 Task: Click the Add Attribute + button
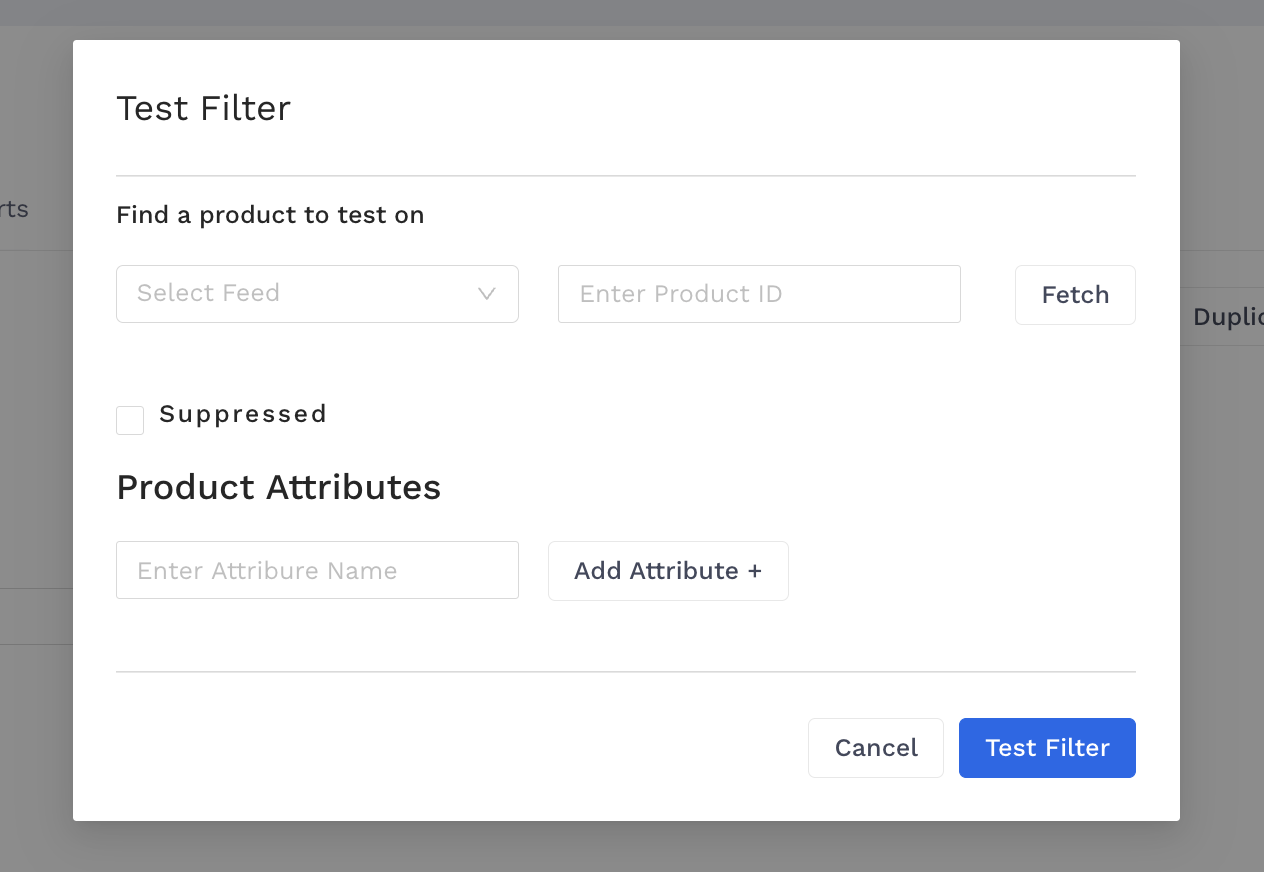[667, 571]
